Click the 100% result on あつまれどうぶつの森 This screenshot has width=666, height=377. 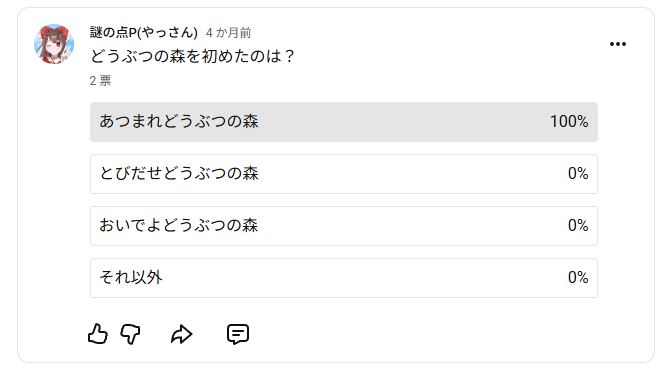click(569, 122)
